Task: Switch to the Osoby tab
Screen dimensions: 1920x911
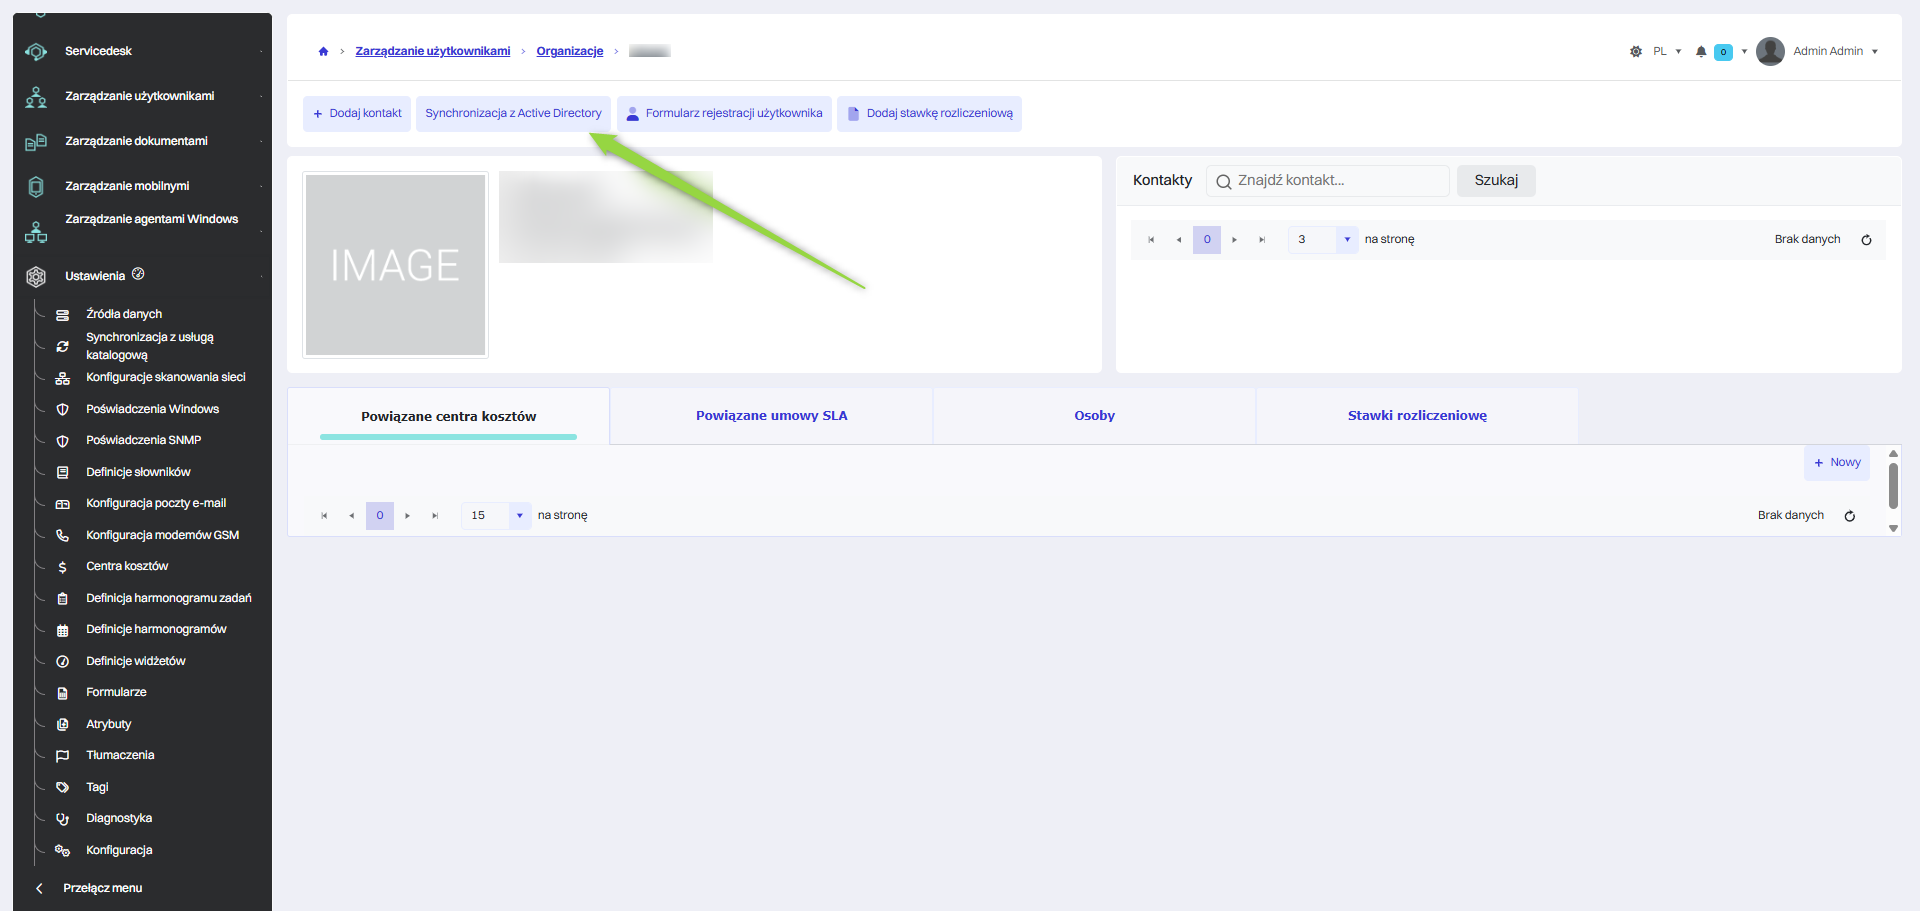Action: pos(1094,416)
